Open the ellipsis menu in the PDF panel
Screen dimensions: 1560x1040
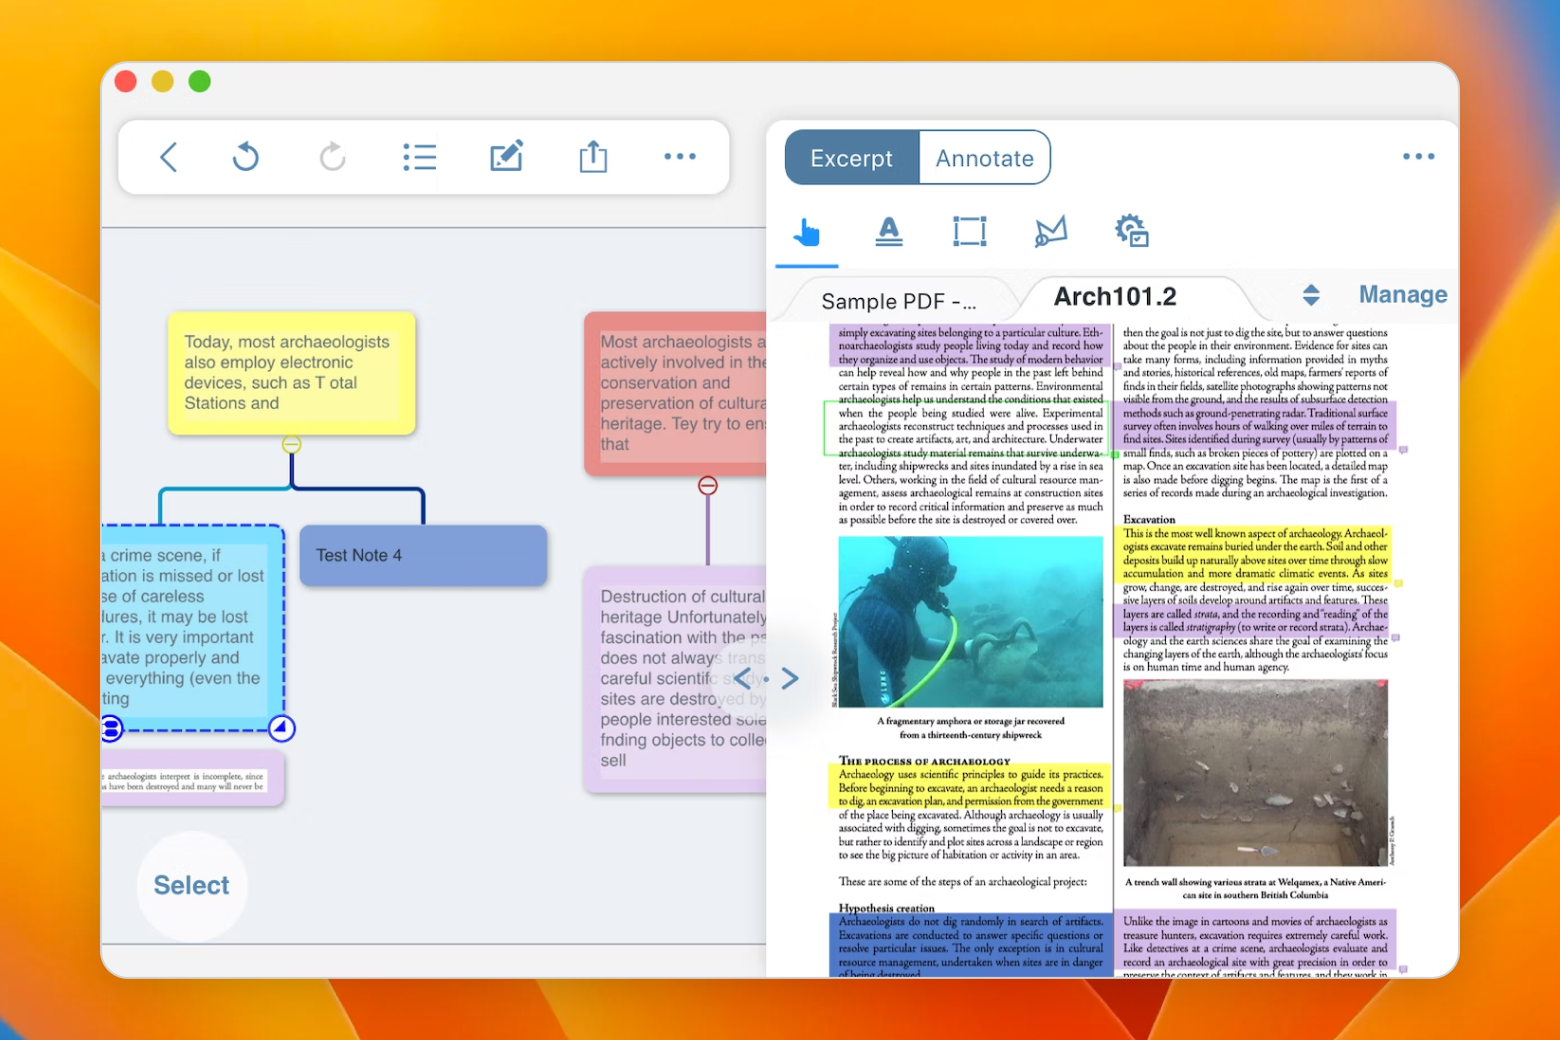1420,157
